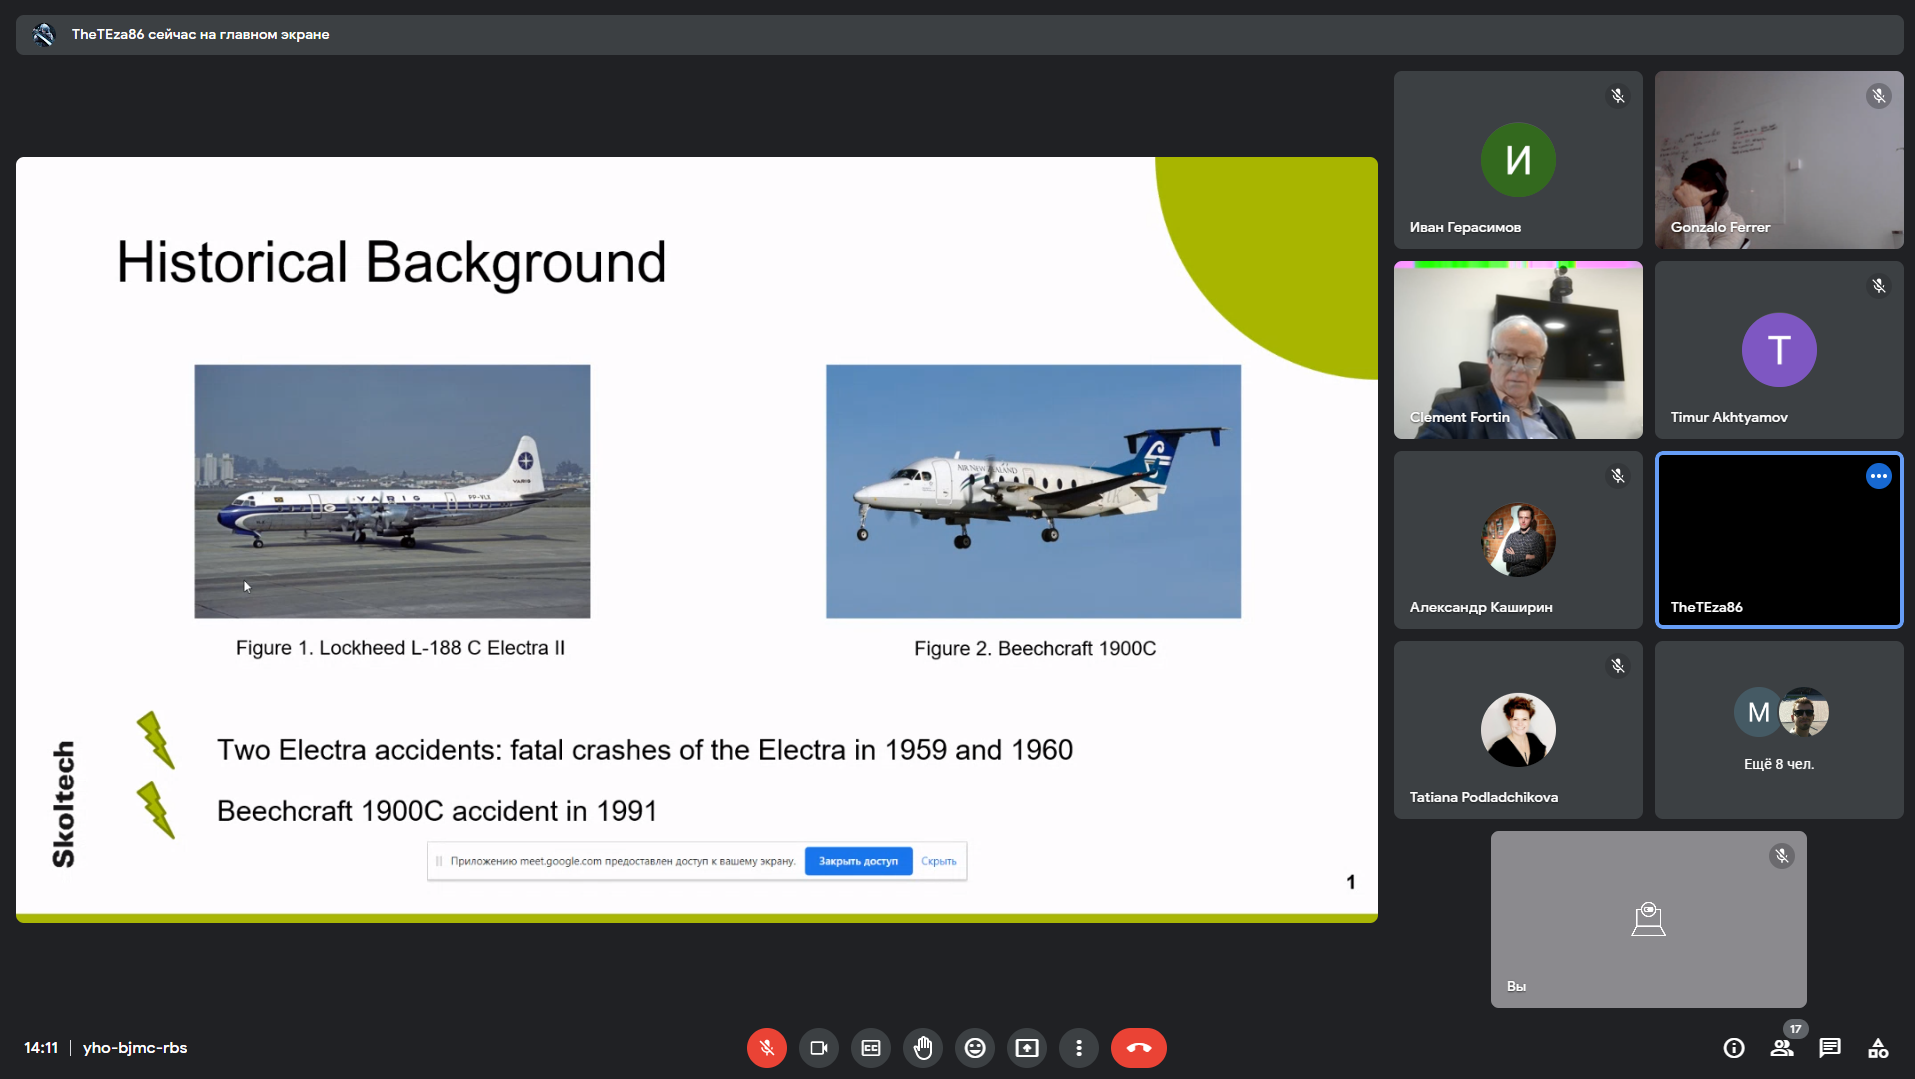Viewport: 1915px width, 1079px height.
Task: Click muted mic icon on Timur Akhtyamov tile
Action: 1878,286
